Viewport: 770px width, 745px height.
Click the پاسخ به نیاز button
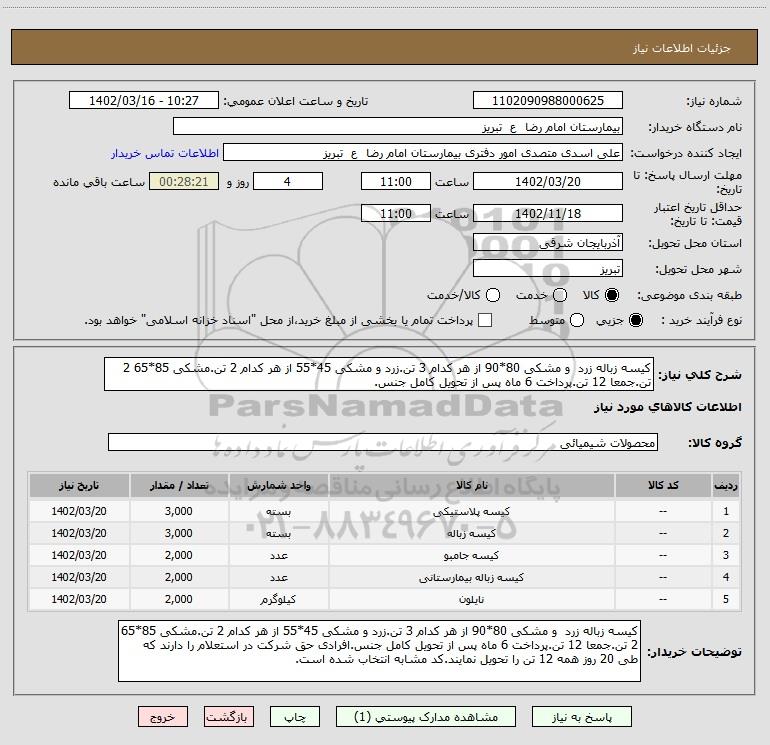coord(582,717)
